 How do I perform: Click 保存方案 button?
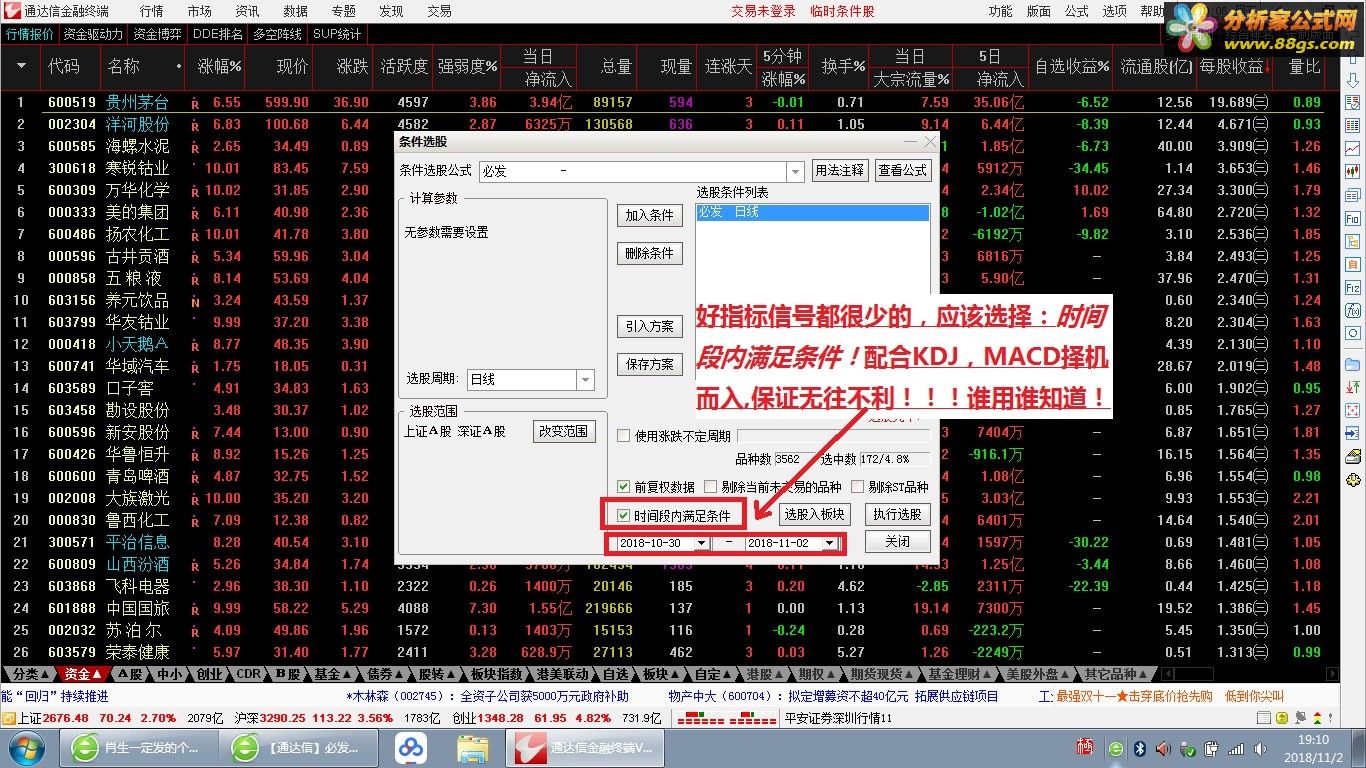coord(650,364)
